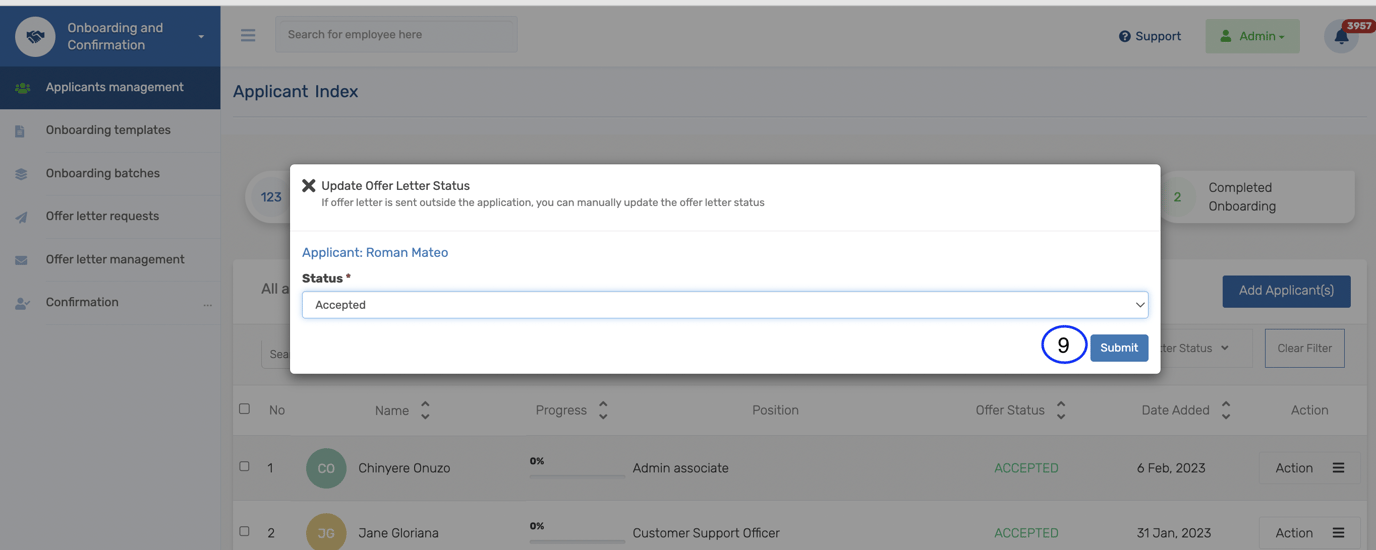Click the Position column header
This screenshot has width=1376, height=550.
point(775,410)
